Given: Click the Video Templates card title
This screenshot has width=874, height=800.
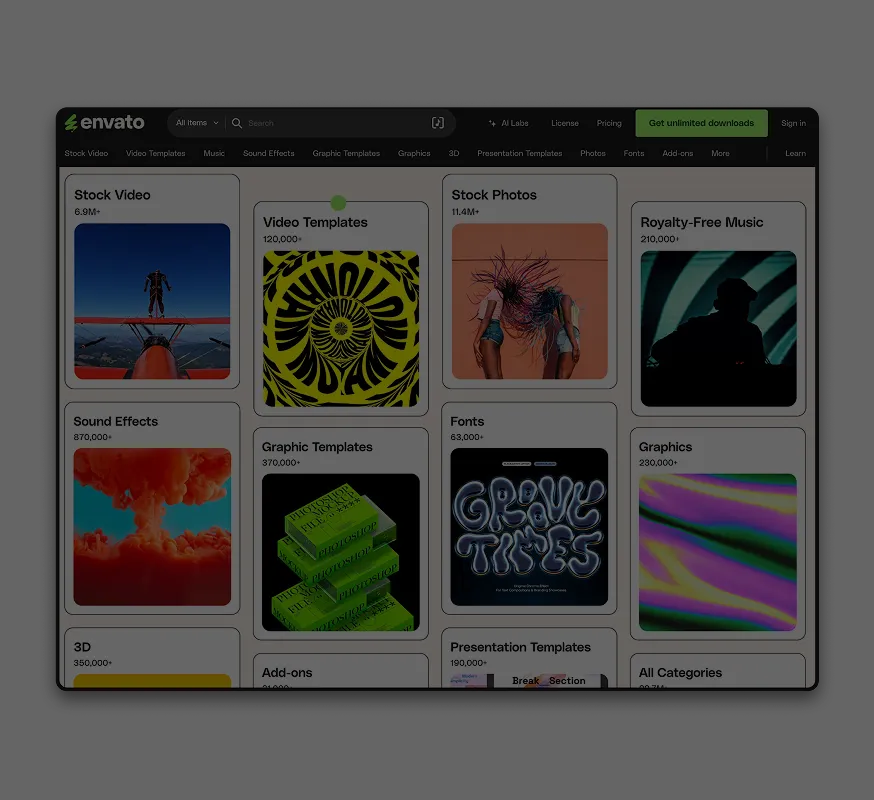Looking at the screenshot, I should (315, 222).
